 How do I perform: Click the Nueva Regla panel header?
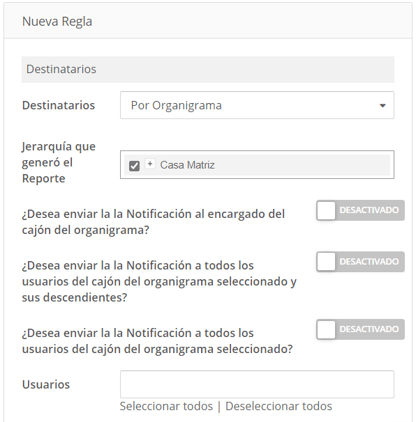point(208,21)
